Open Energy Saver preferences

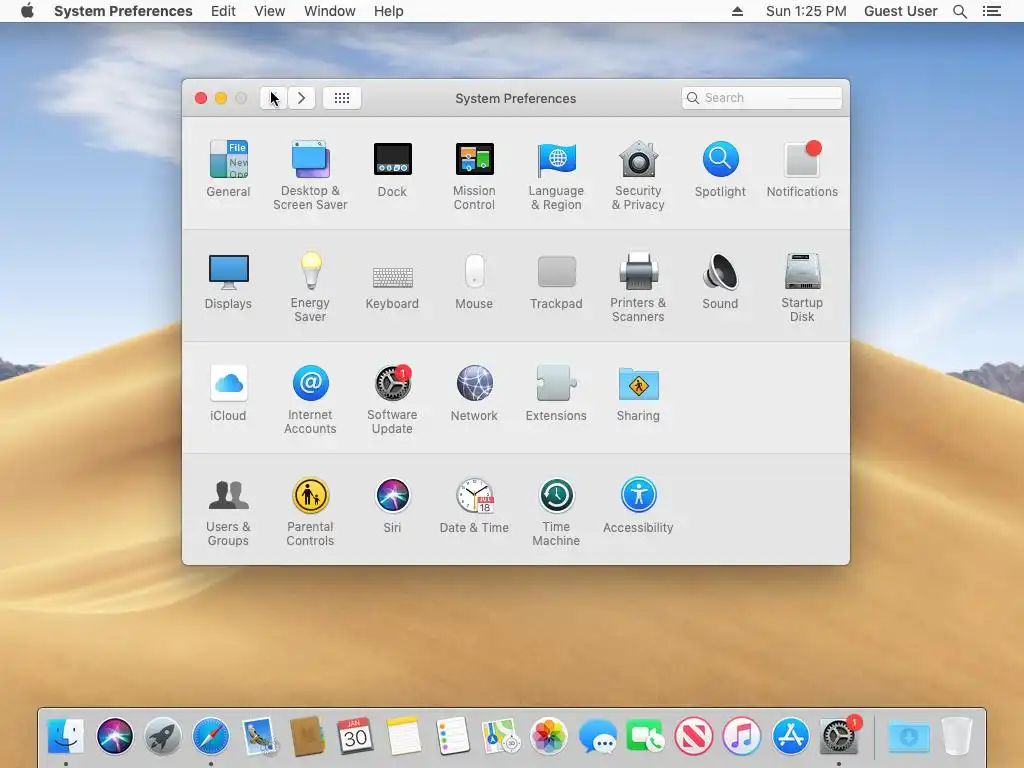(310, 287)
